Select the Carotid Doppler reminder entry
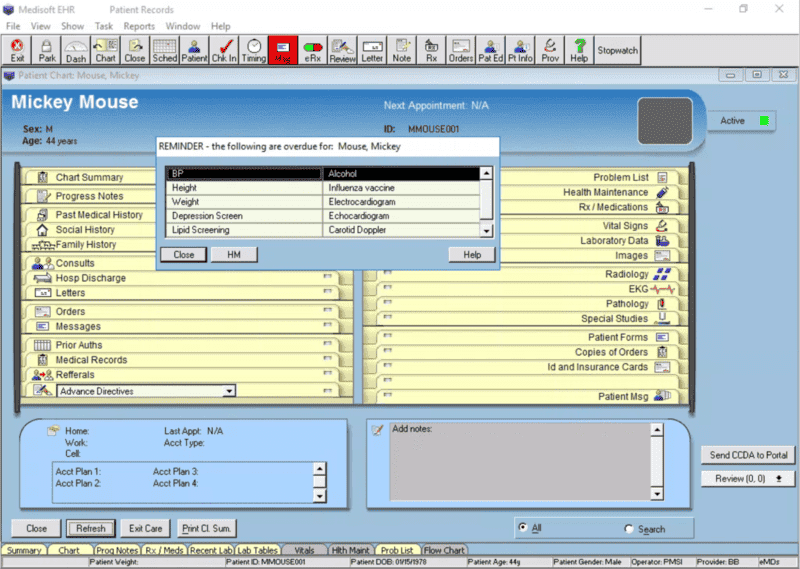 [401, 230]
